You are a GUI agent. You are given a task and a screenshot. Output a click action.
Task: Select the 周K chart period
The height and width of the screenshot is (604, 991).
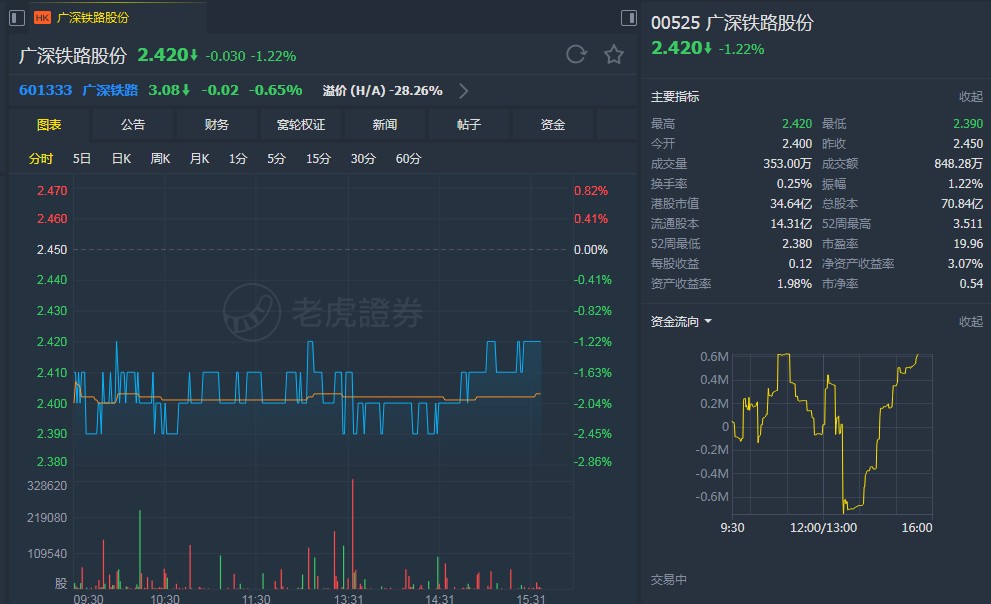[x=161, y=159]
